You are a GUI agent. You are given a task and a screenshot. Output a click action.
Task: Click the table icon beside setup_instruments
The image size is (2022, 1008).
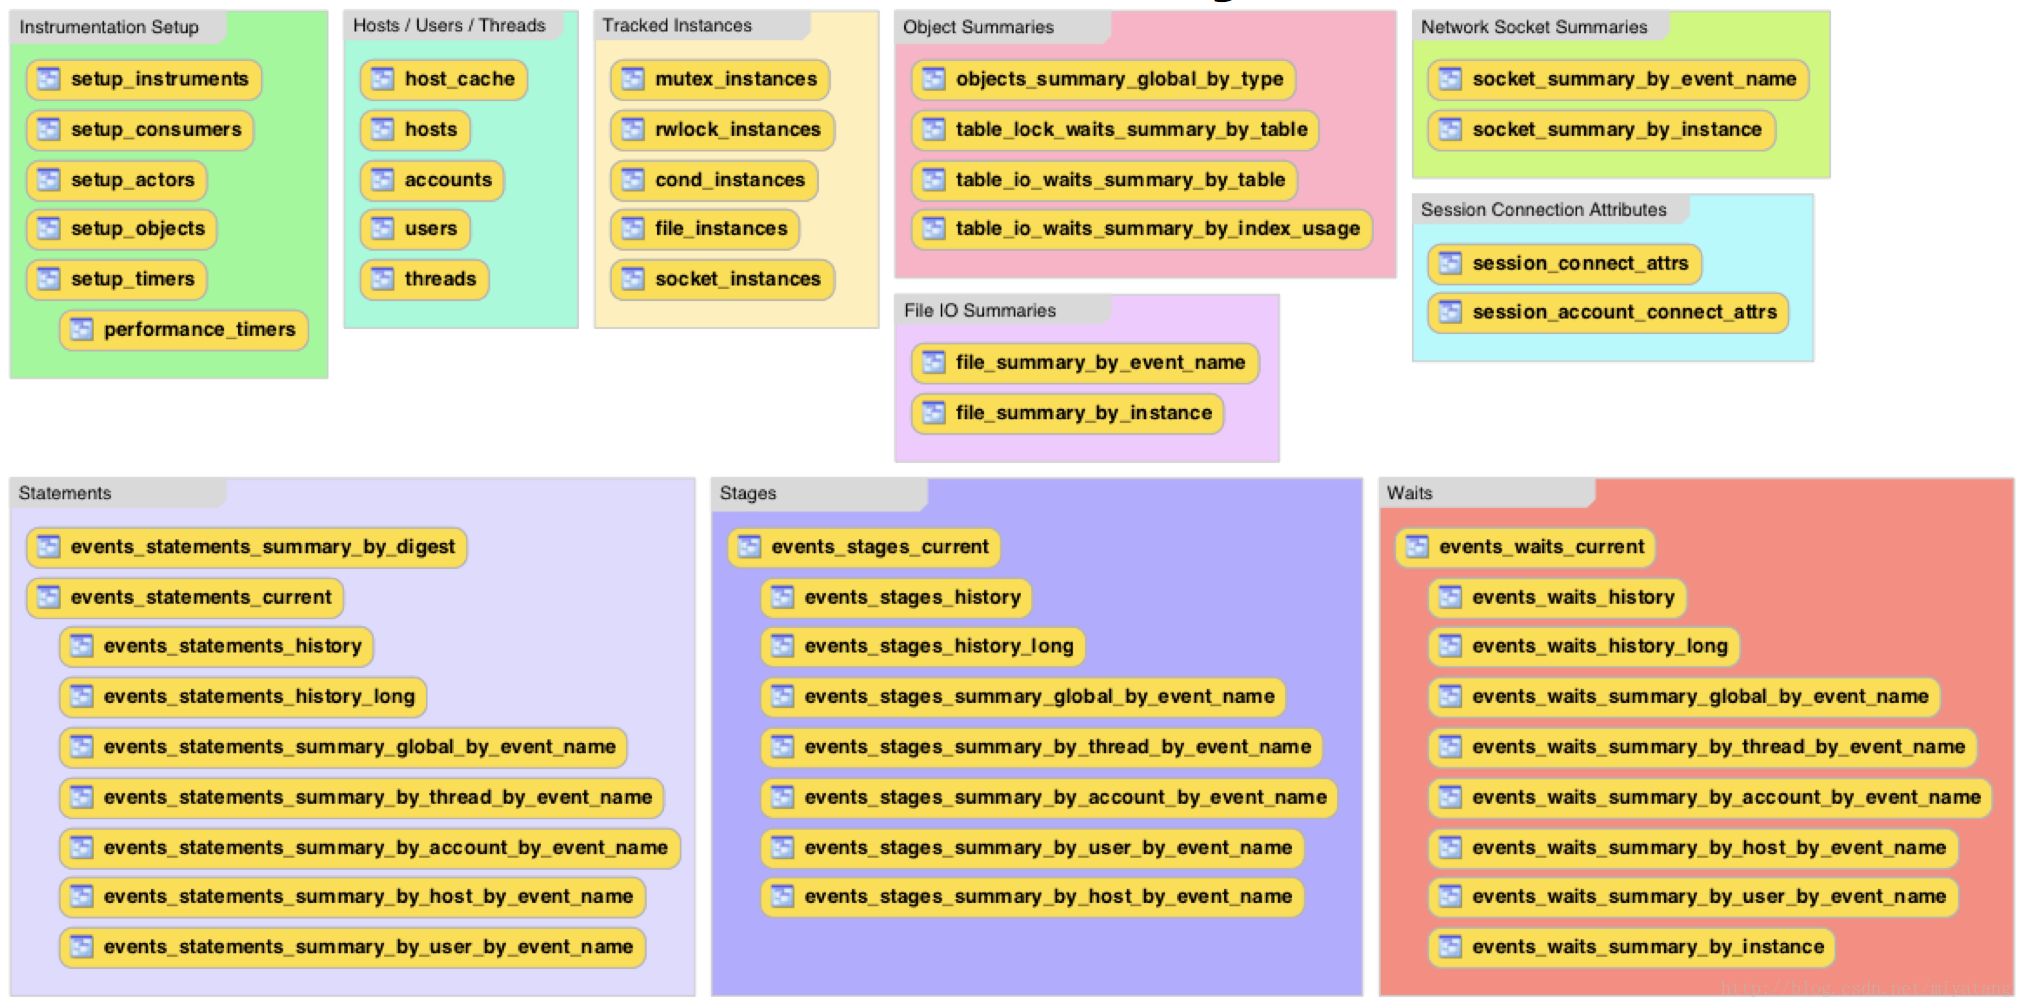coord(48,79)
